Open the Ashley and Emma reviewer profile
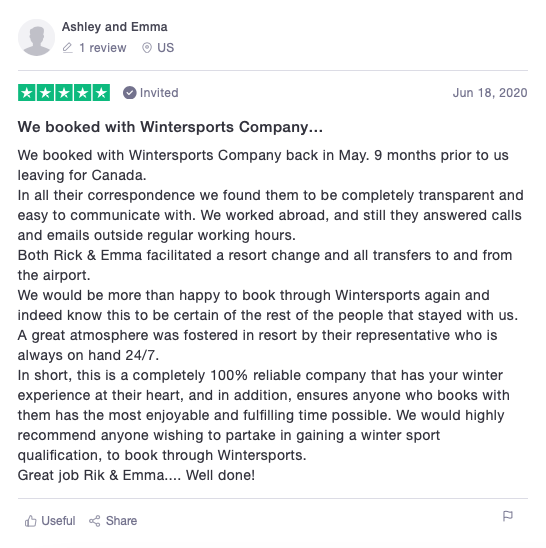This screenshot has height=548, width=546. (115, 27)
